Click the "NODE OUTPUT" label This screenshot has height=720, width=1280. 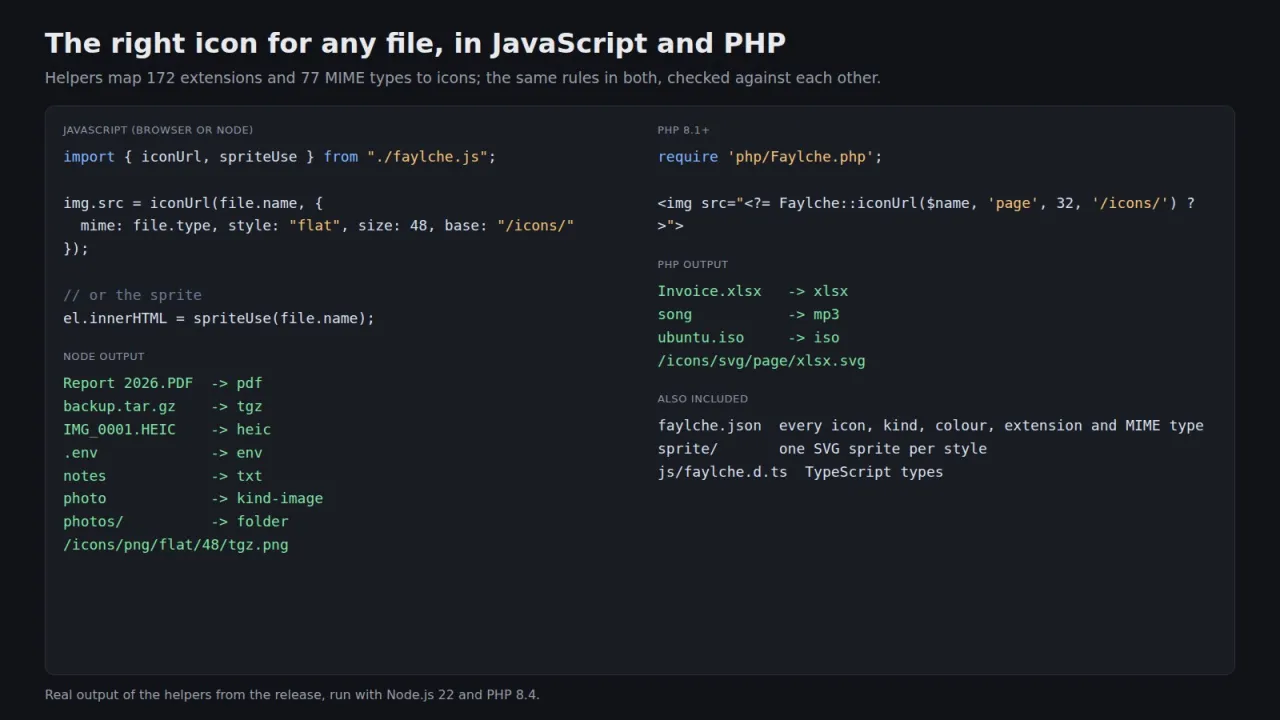[x=104, y=357]
